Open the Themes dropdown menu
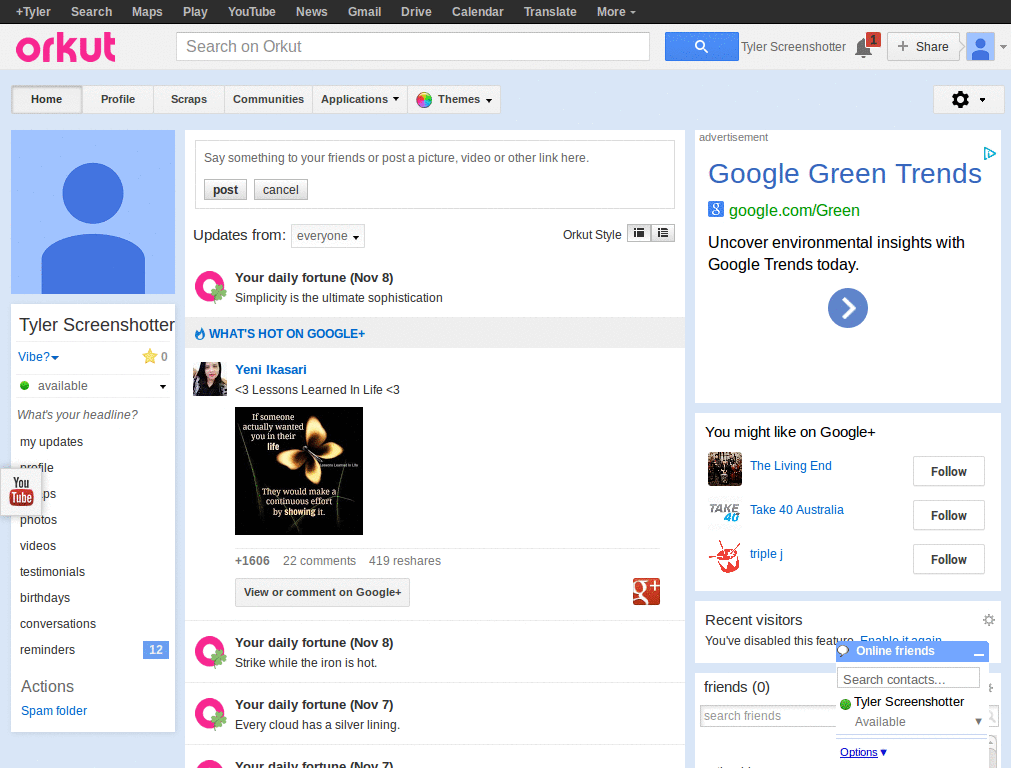1024x768 pixels. pos(454,99)
